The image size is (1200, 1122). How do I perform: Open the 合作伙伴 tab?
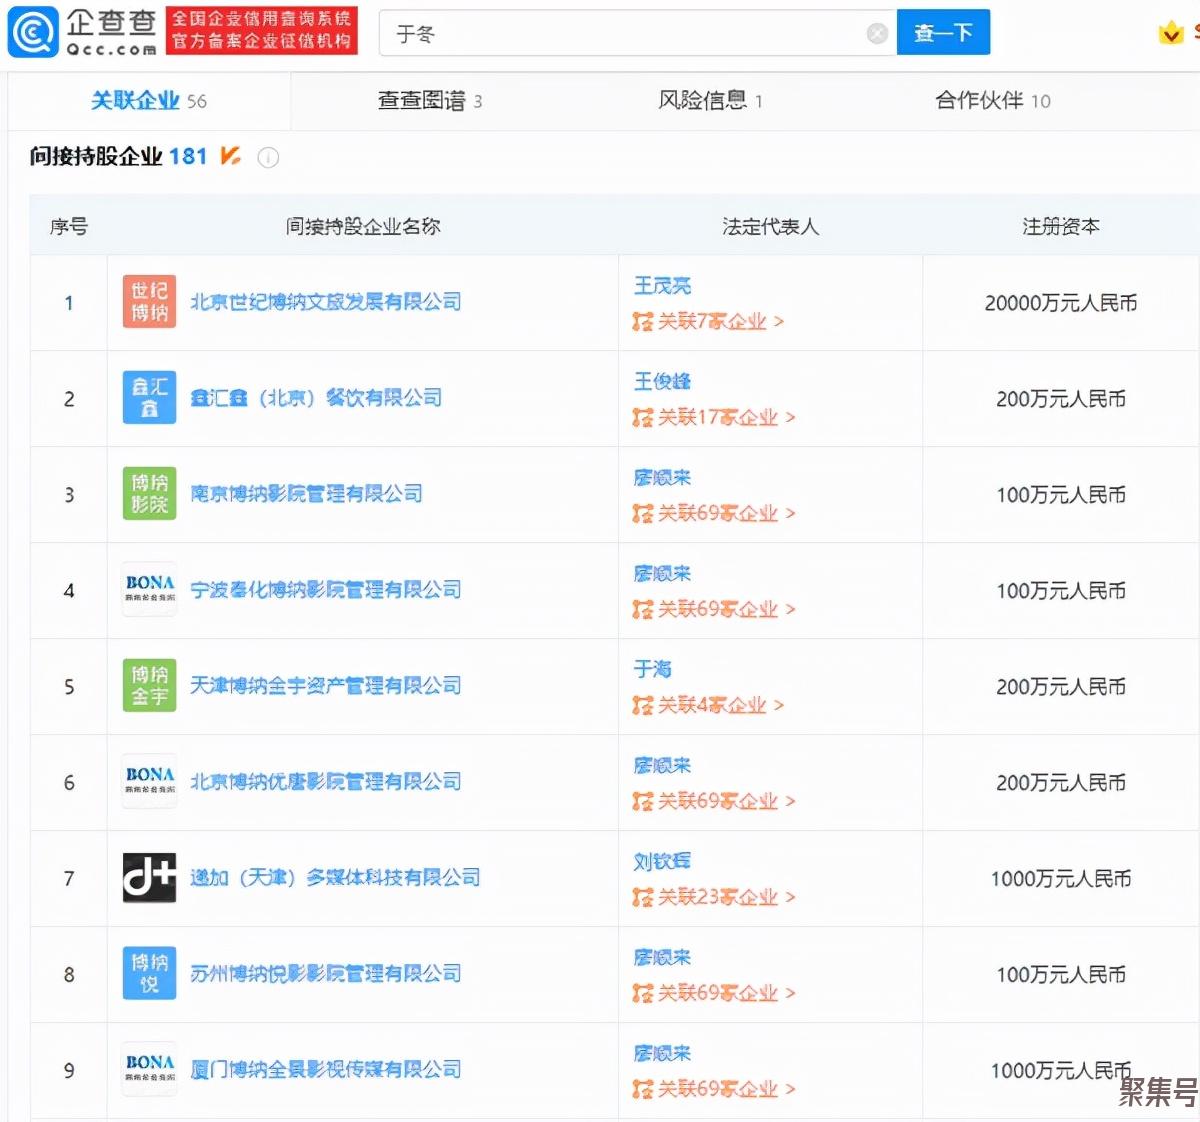[x=993, y=101]
